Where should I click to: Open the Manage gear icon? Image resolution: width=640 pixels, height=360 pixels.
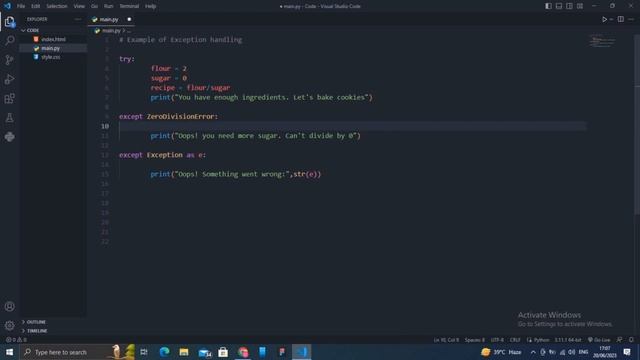tap(10, 326)
